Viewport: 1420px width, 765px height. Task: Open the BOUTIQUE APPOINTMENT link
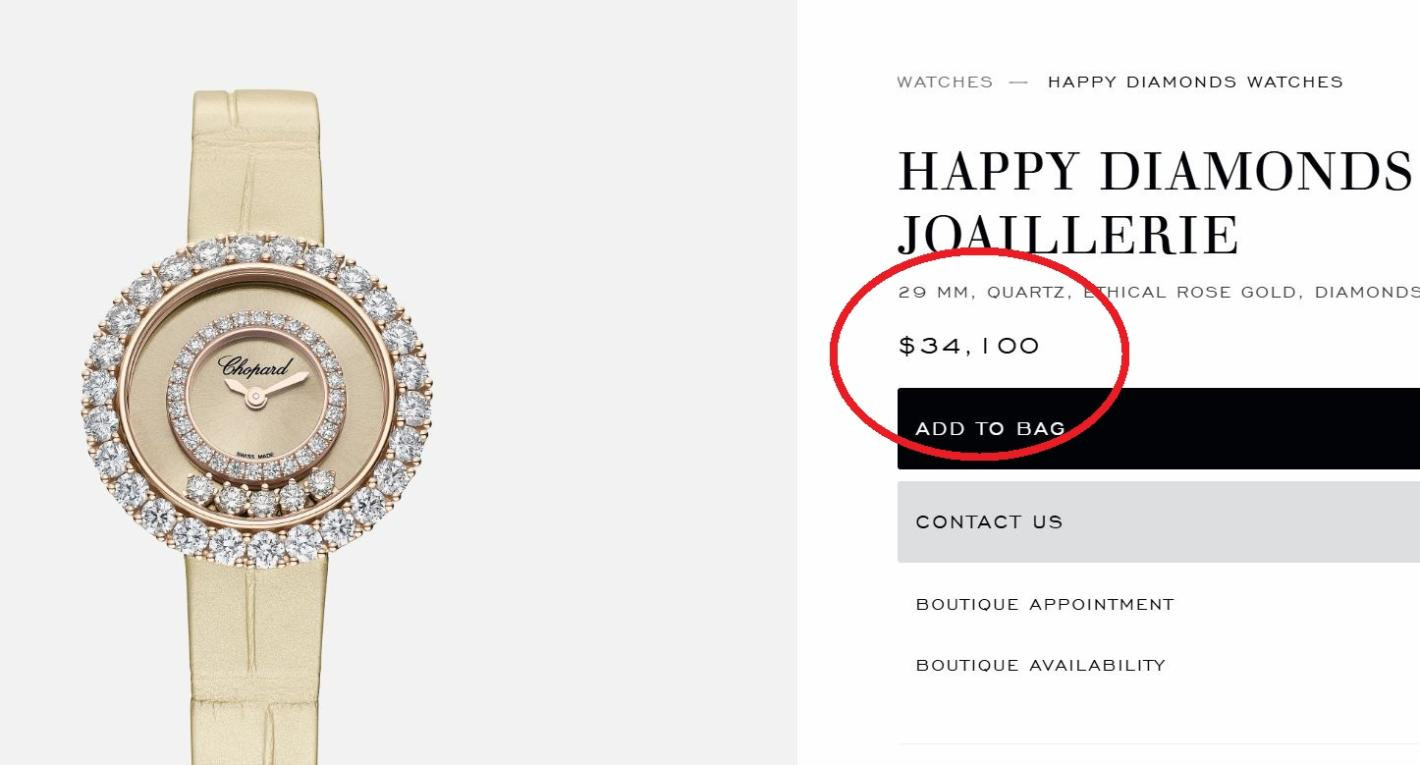(1045, 604)
